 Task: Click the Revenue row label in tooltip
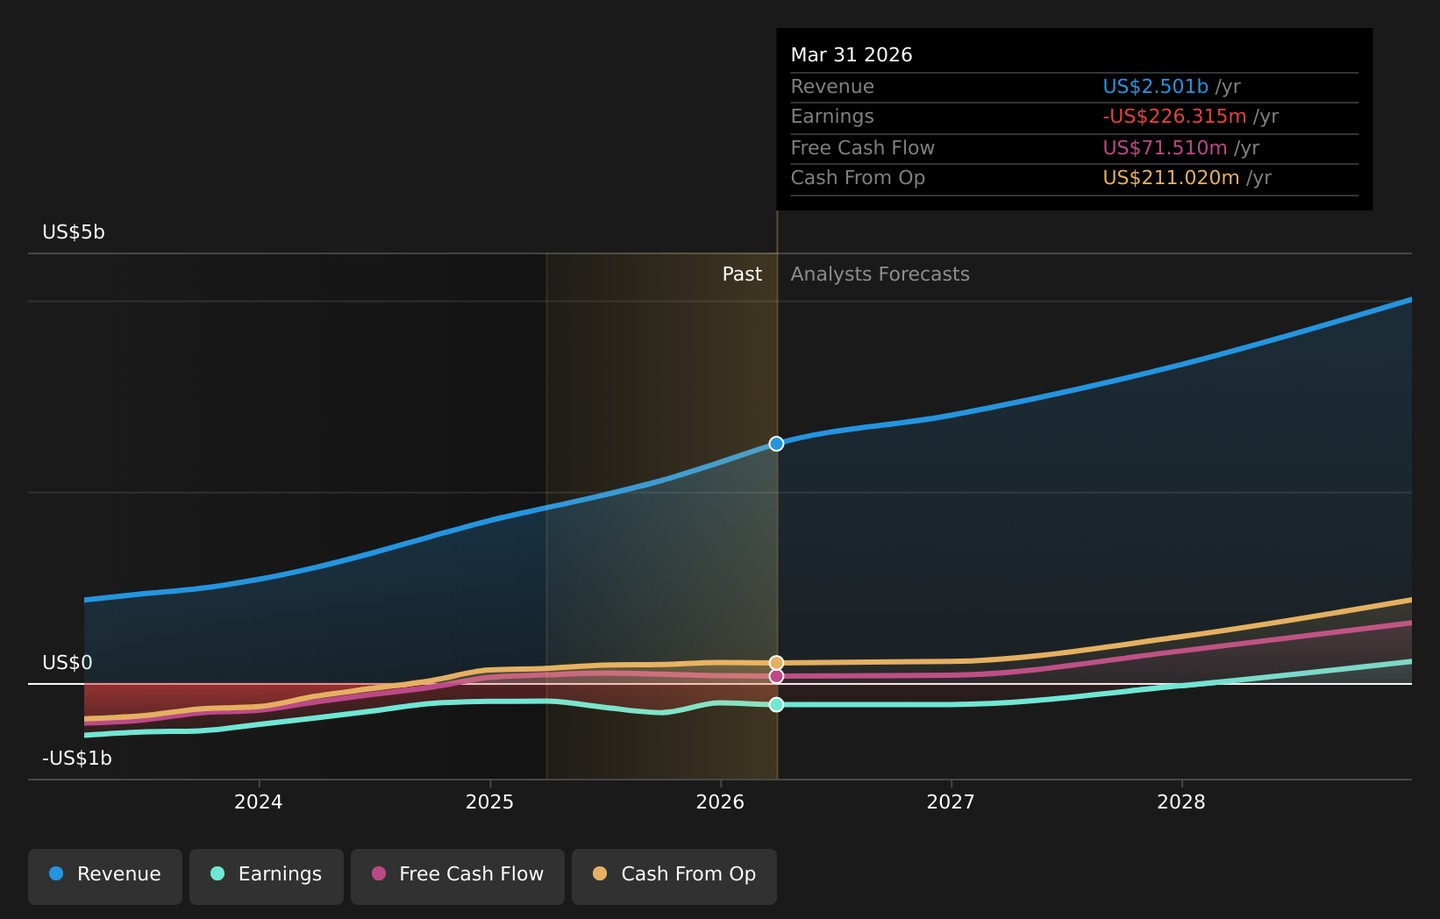tap(832, 87)
